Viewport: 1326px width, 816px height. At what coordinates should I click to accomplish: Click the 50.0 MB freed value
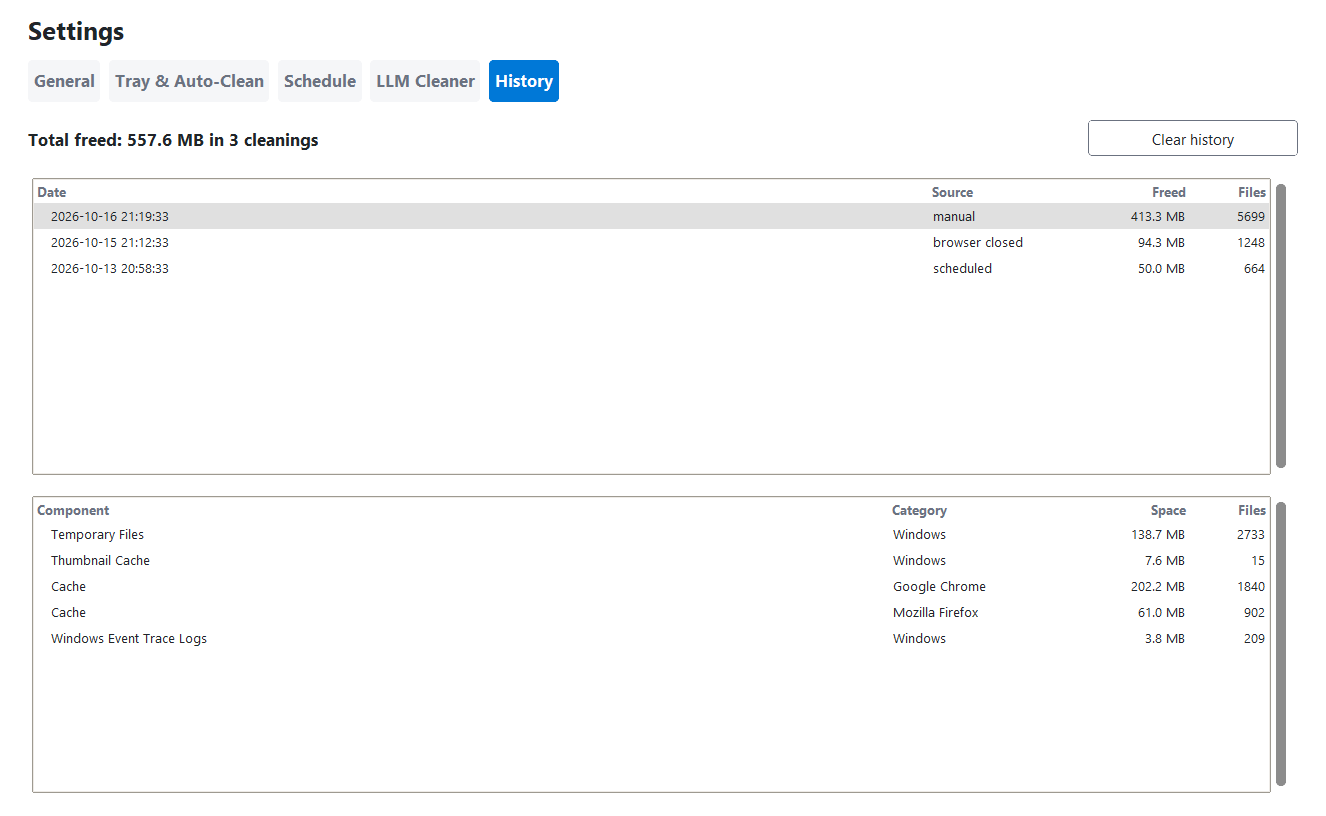click(x=1161, y=268)
